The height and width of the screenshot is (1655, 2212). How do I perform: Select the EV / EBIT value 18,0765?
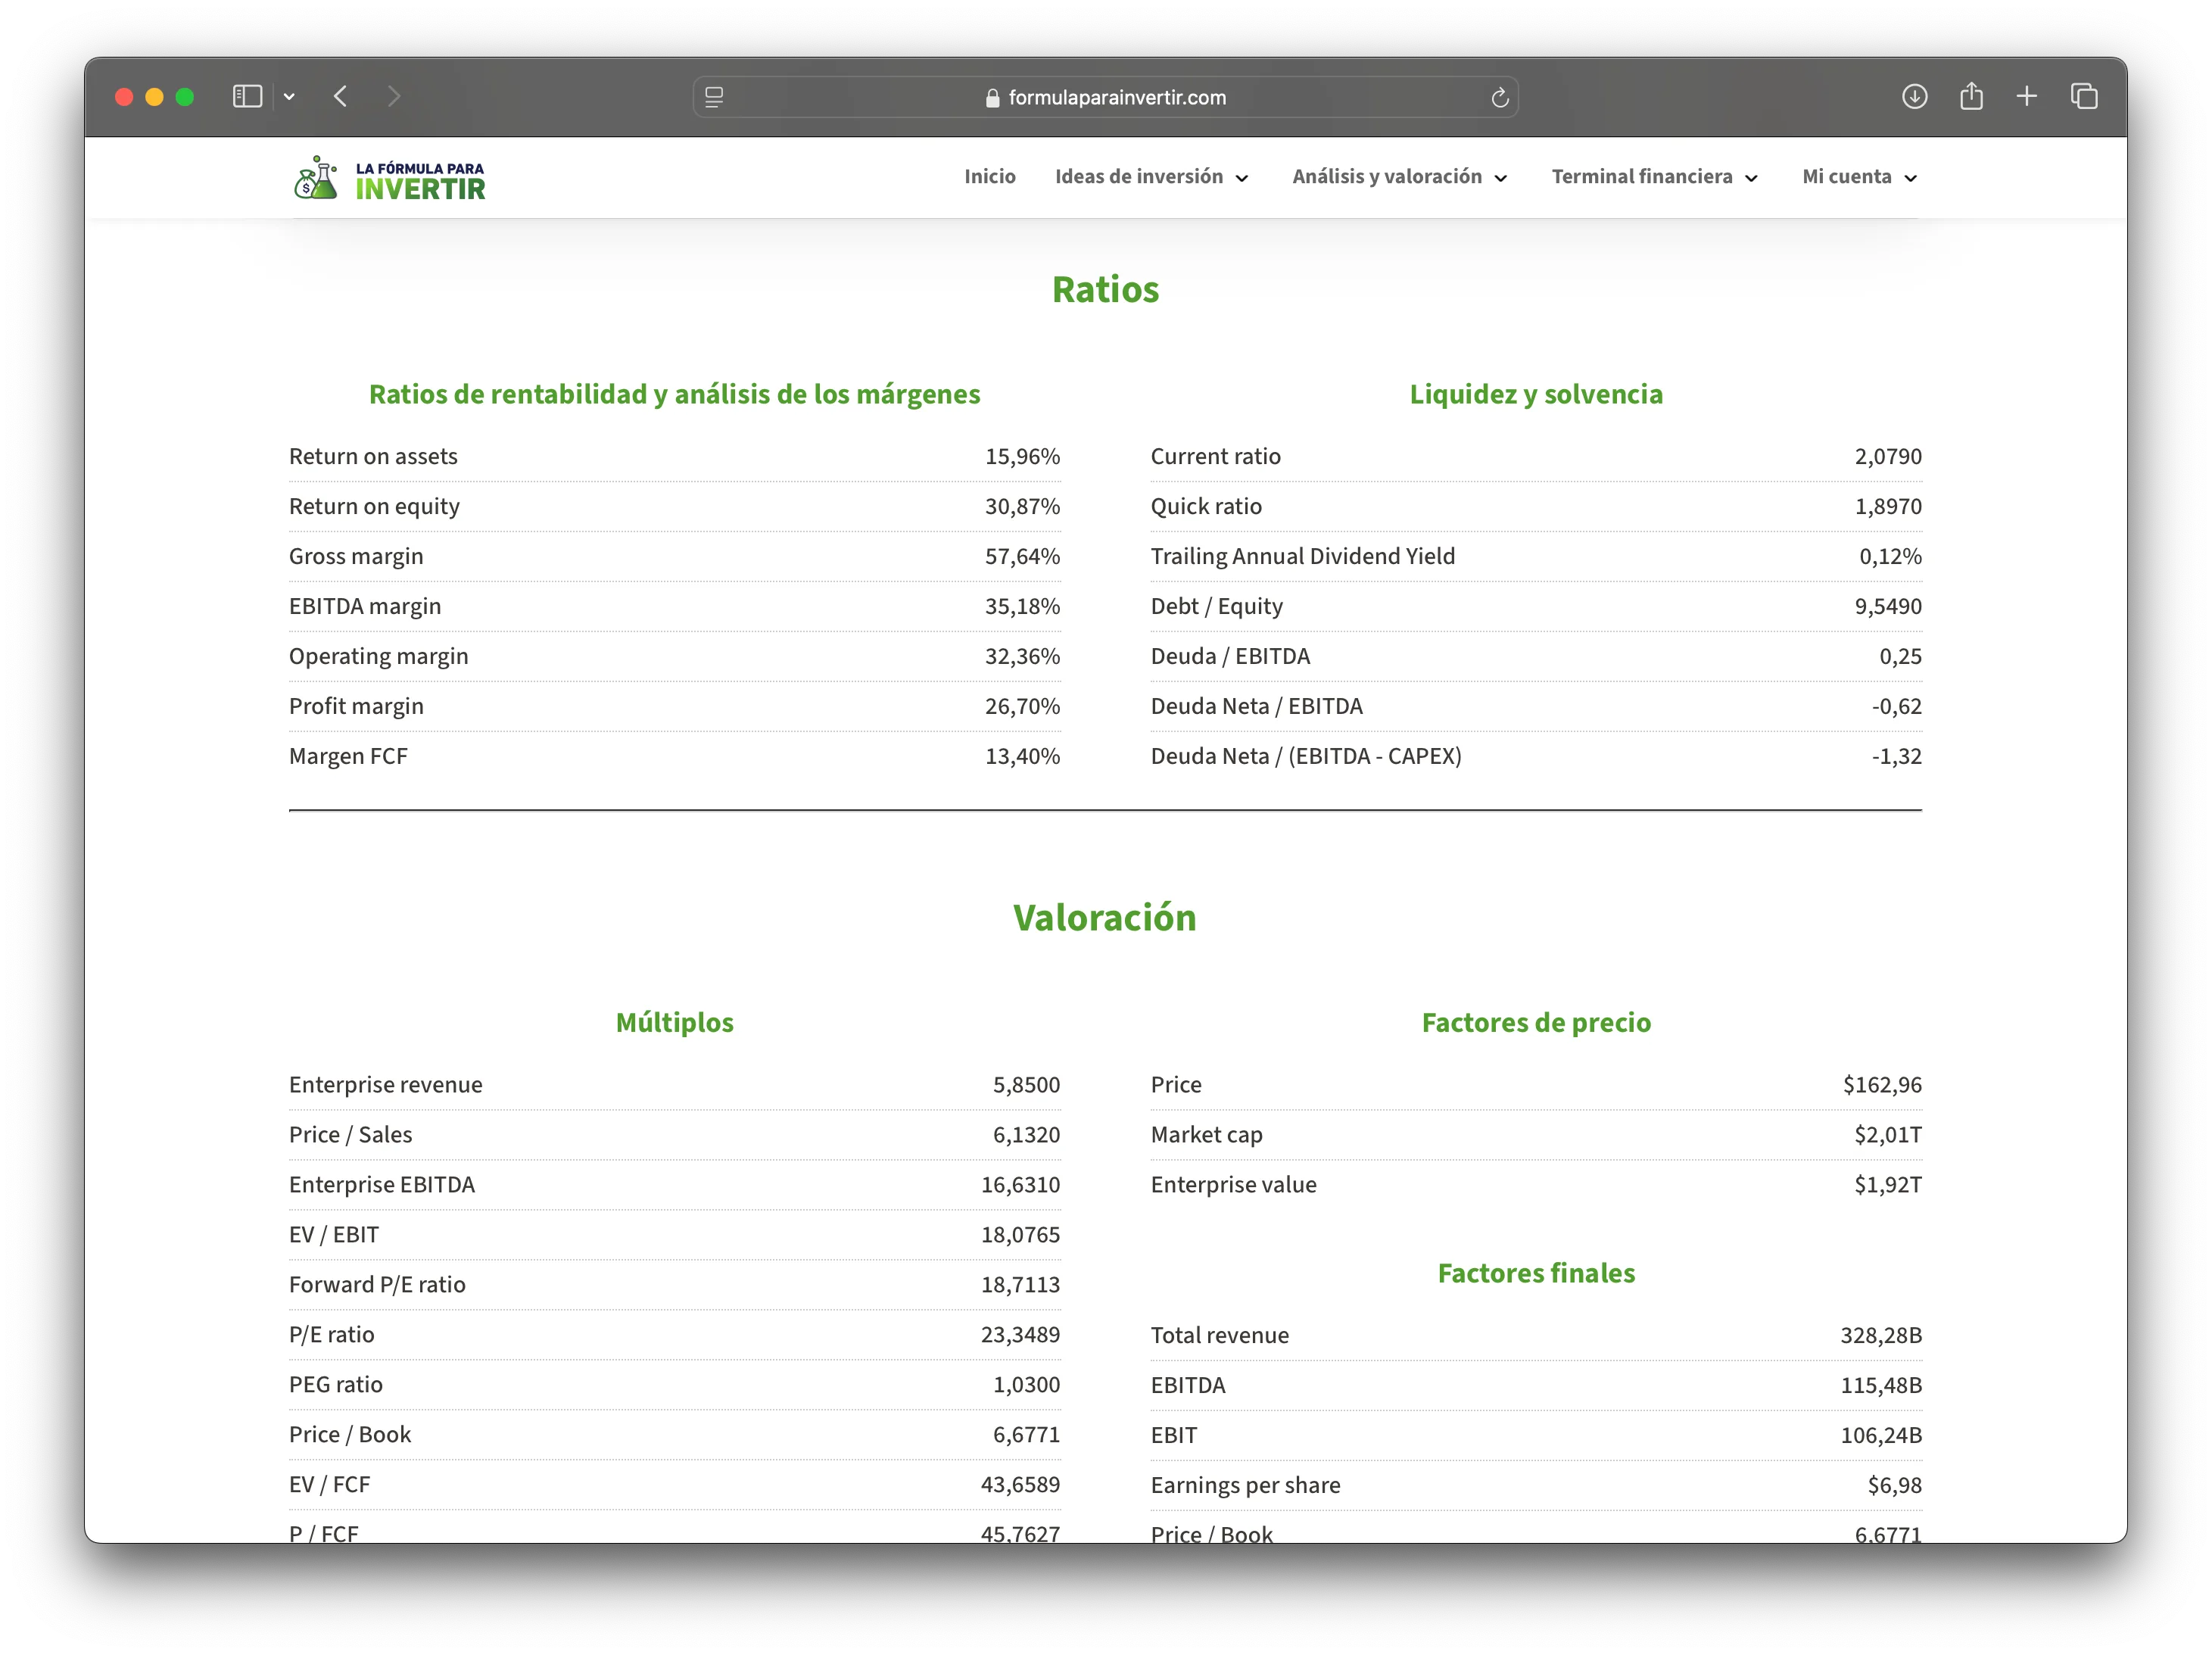(x=1020, y=1234)
